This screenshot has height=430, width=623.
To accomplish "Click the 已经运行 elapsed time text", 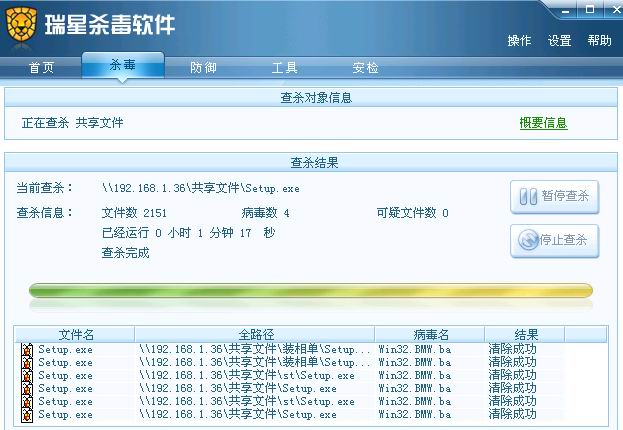I will pos(188,233).
